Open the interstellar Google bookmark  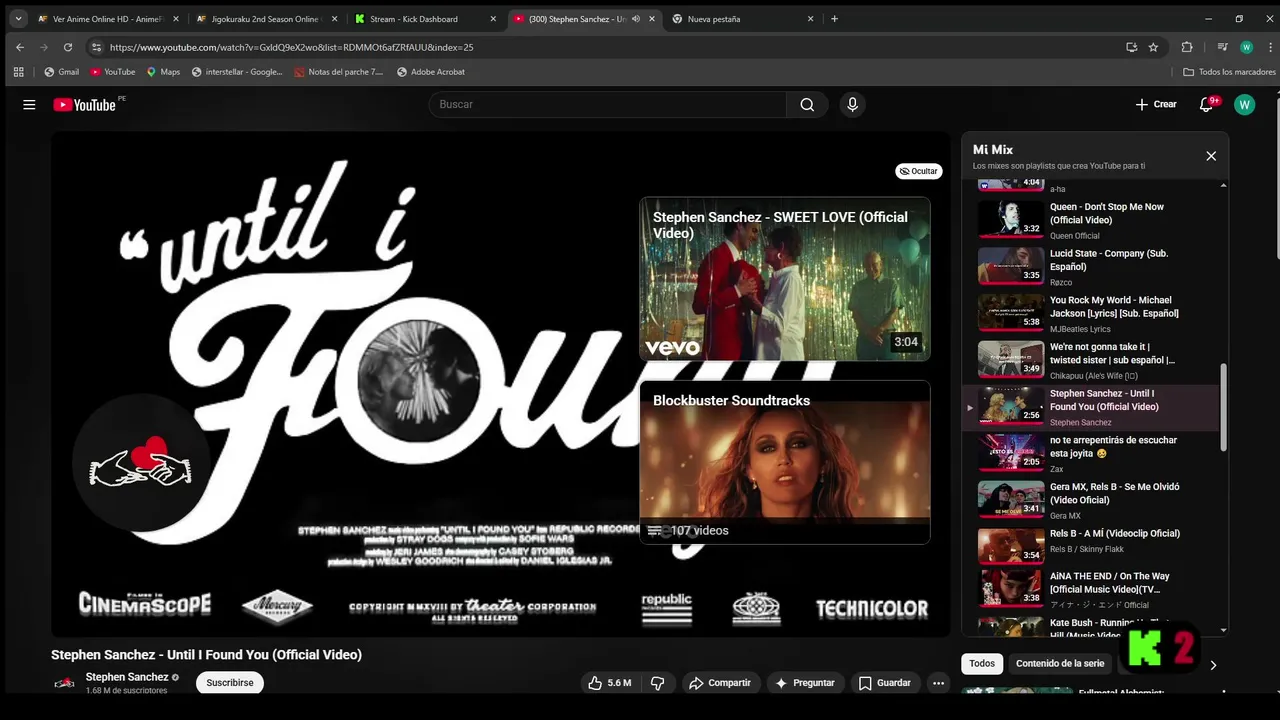tap(237, 72)
